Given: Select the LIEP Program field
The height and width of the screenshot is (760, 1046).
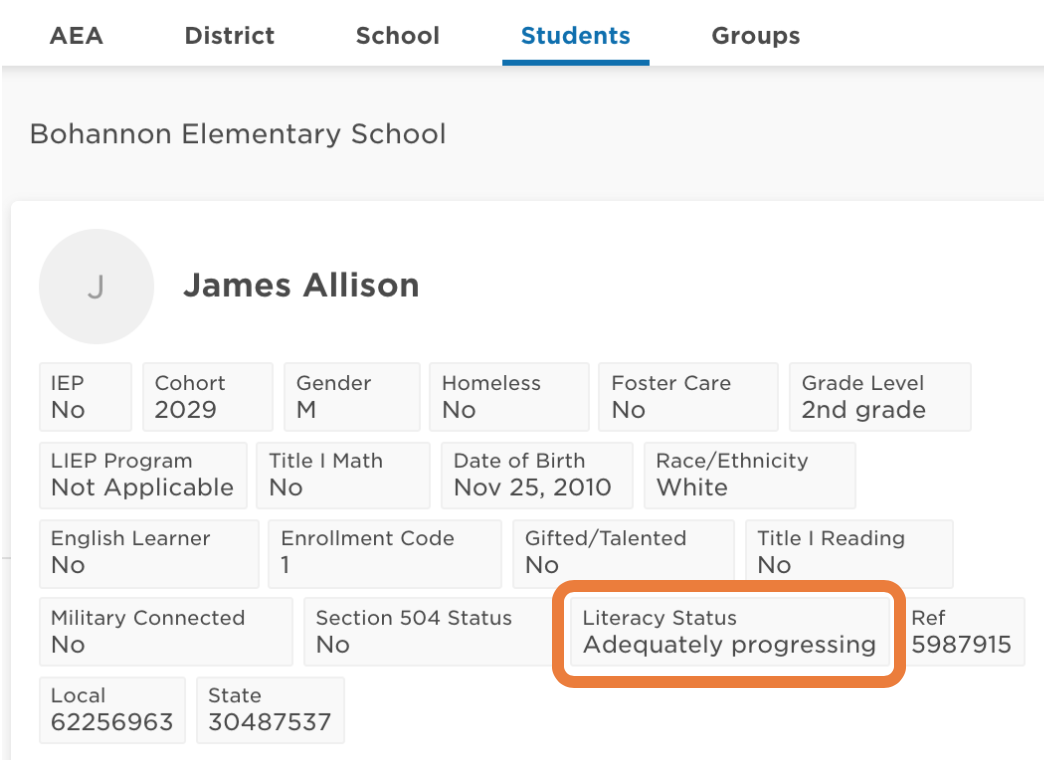Looking at the screenshot, I should [142, 475].
